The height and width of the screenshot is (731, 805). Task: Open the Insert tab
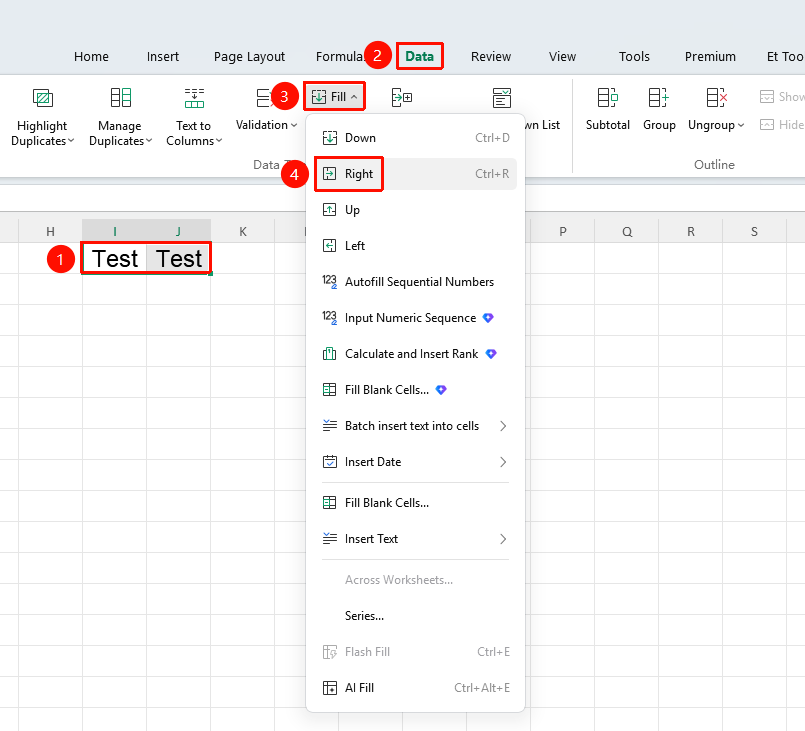(163, 56)
